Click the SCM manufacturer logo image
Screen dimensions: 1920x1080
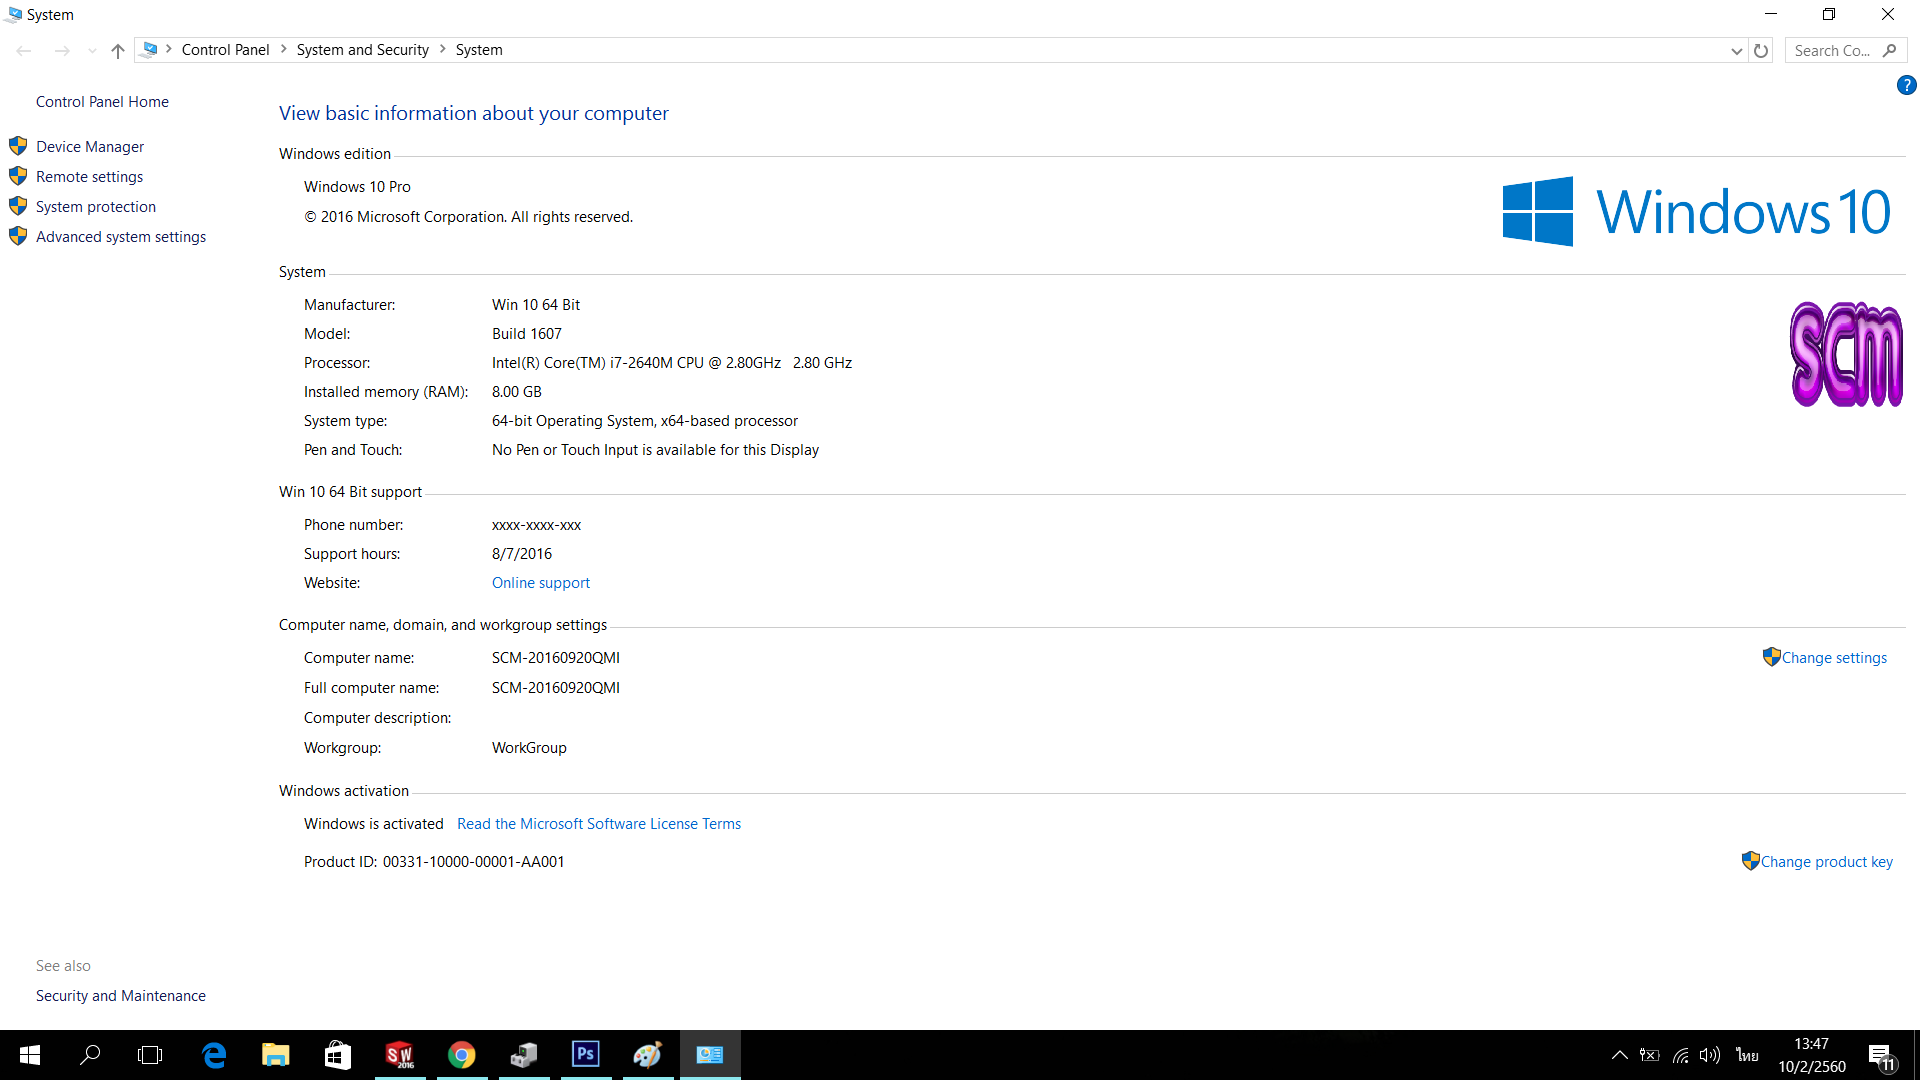click(1846, 355)
